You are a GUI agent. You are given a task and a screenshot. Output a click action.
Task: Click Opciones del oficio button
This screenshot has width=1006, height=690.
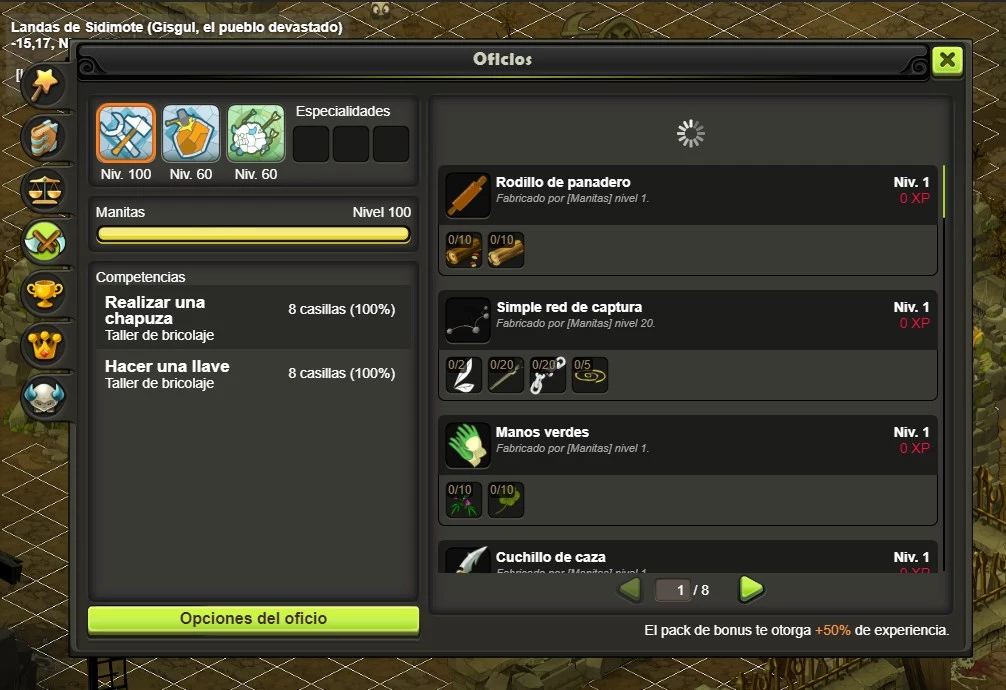coord(253,619)
